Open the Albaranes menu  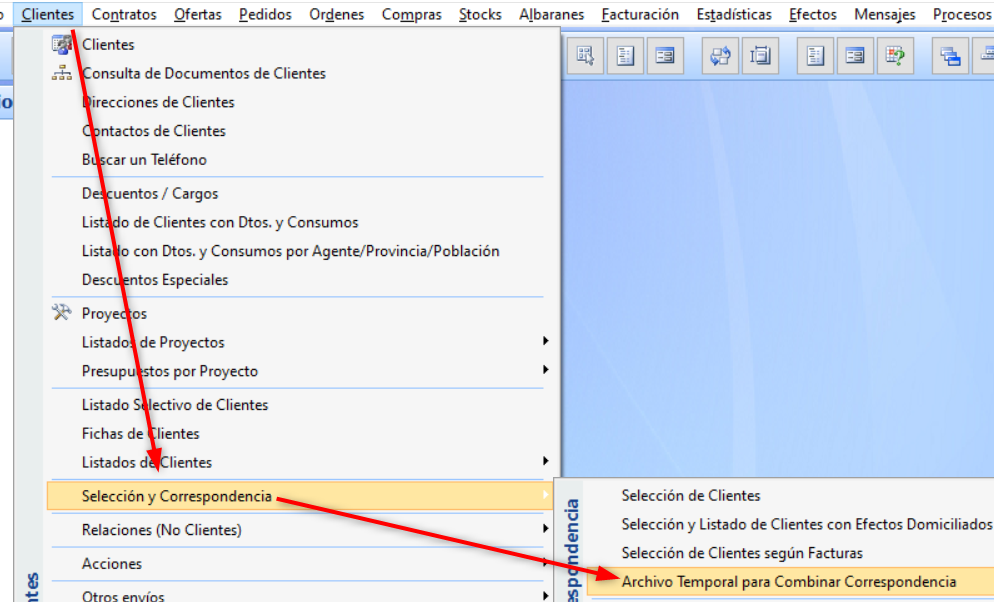pos(551,14)
